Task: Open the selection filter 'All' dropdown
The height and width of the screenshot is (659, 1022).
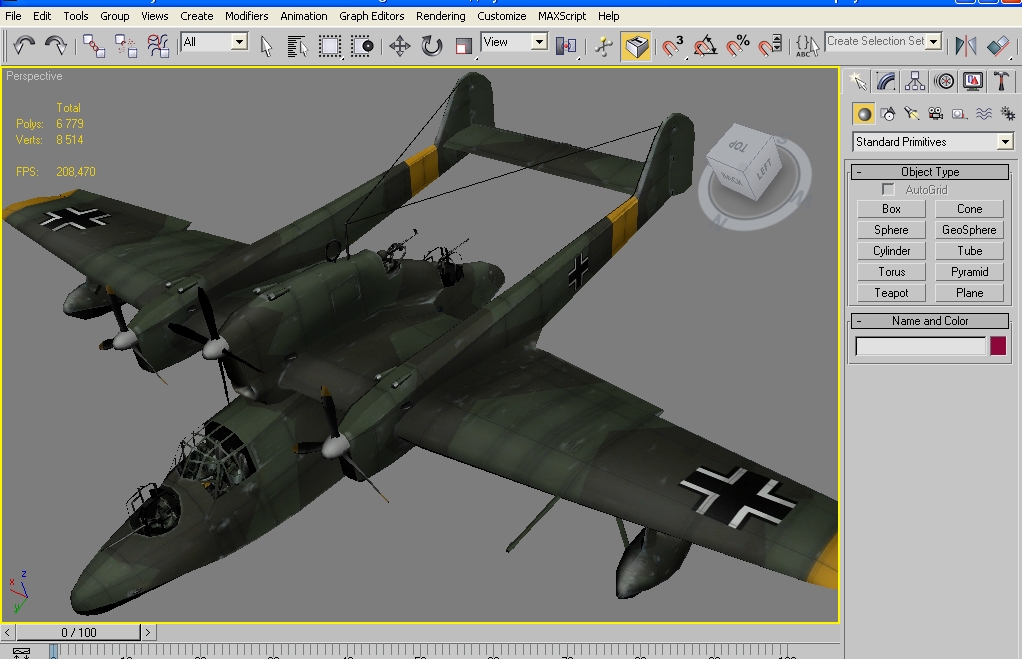Action: [239, 42]
